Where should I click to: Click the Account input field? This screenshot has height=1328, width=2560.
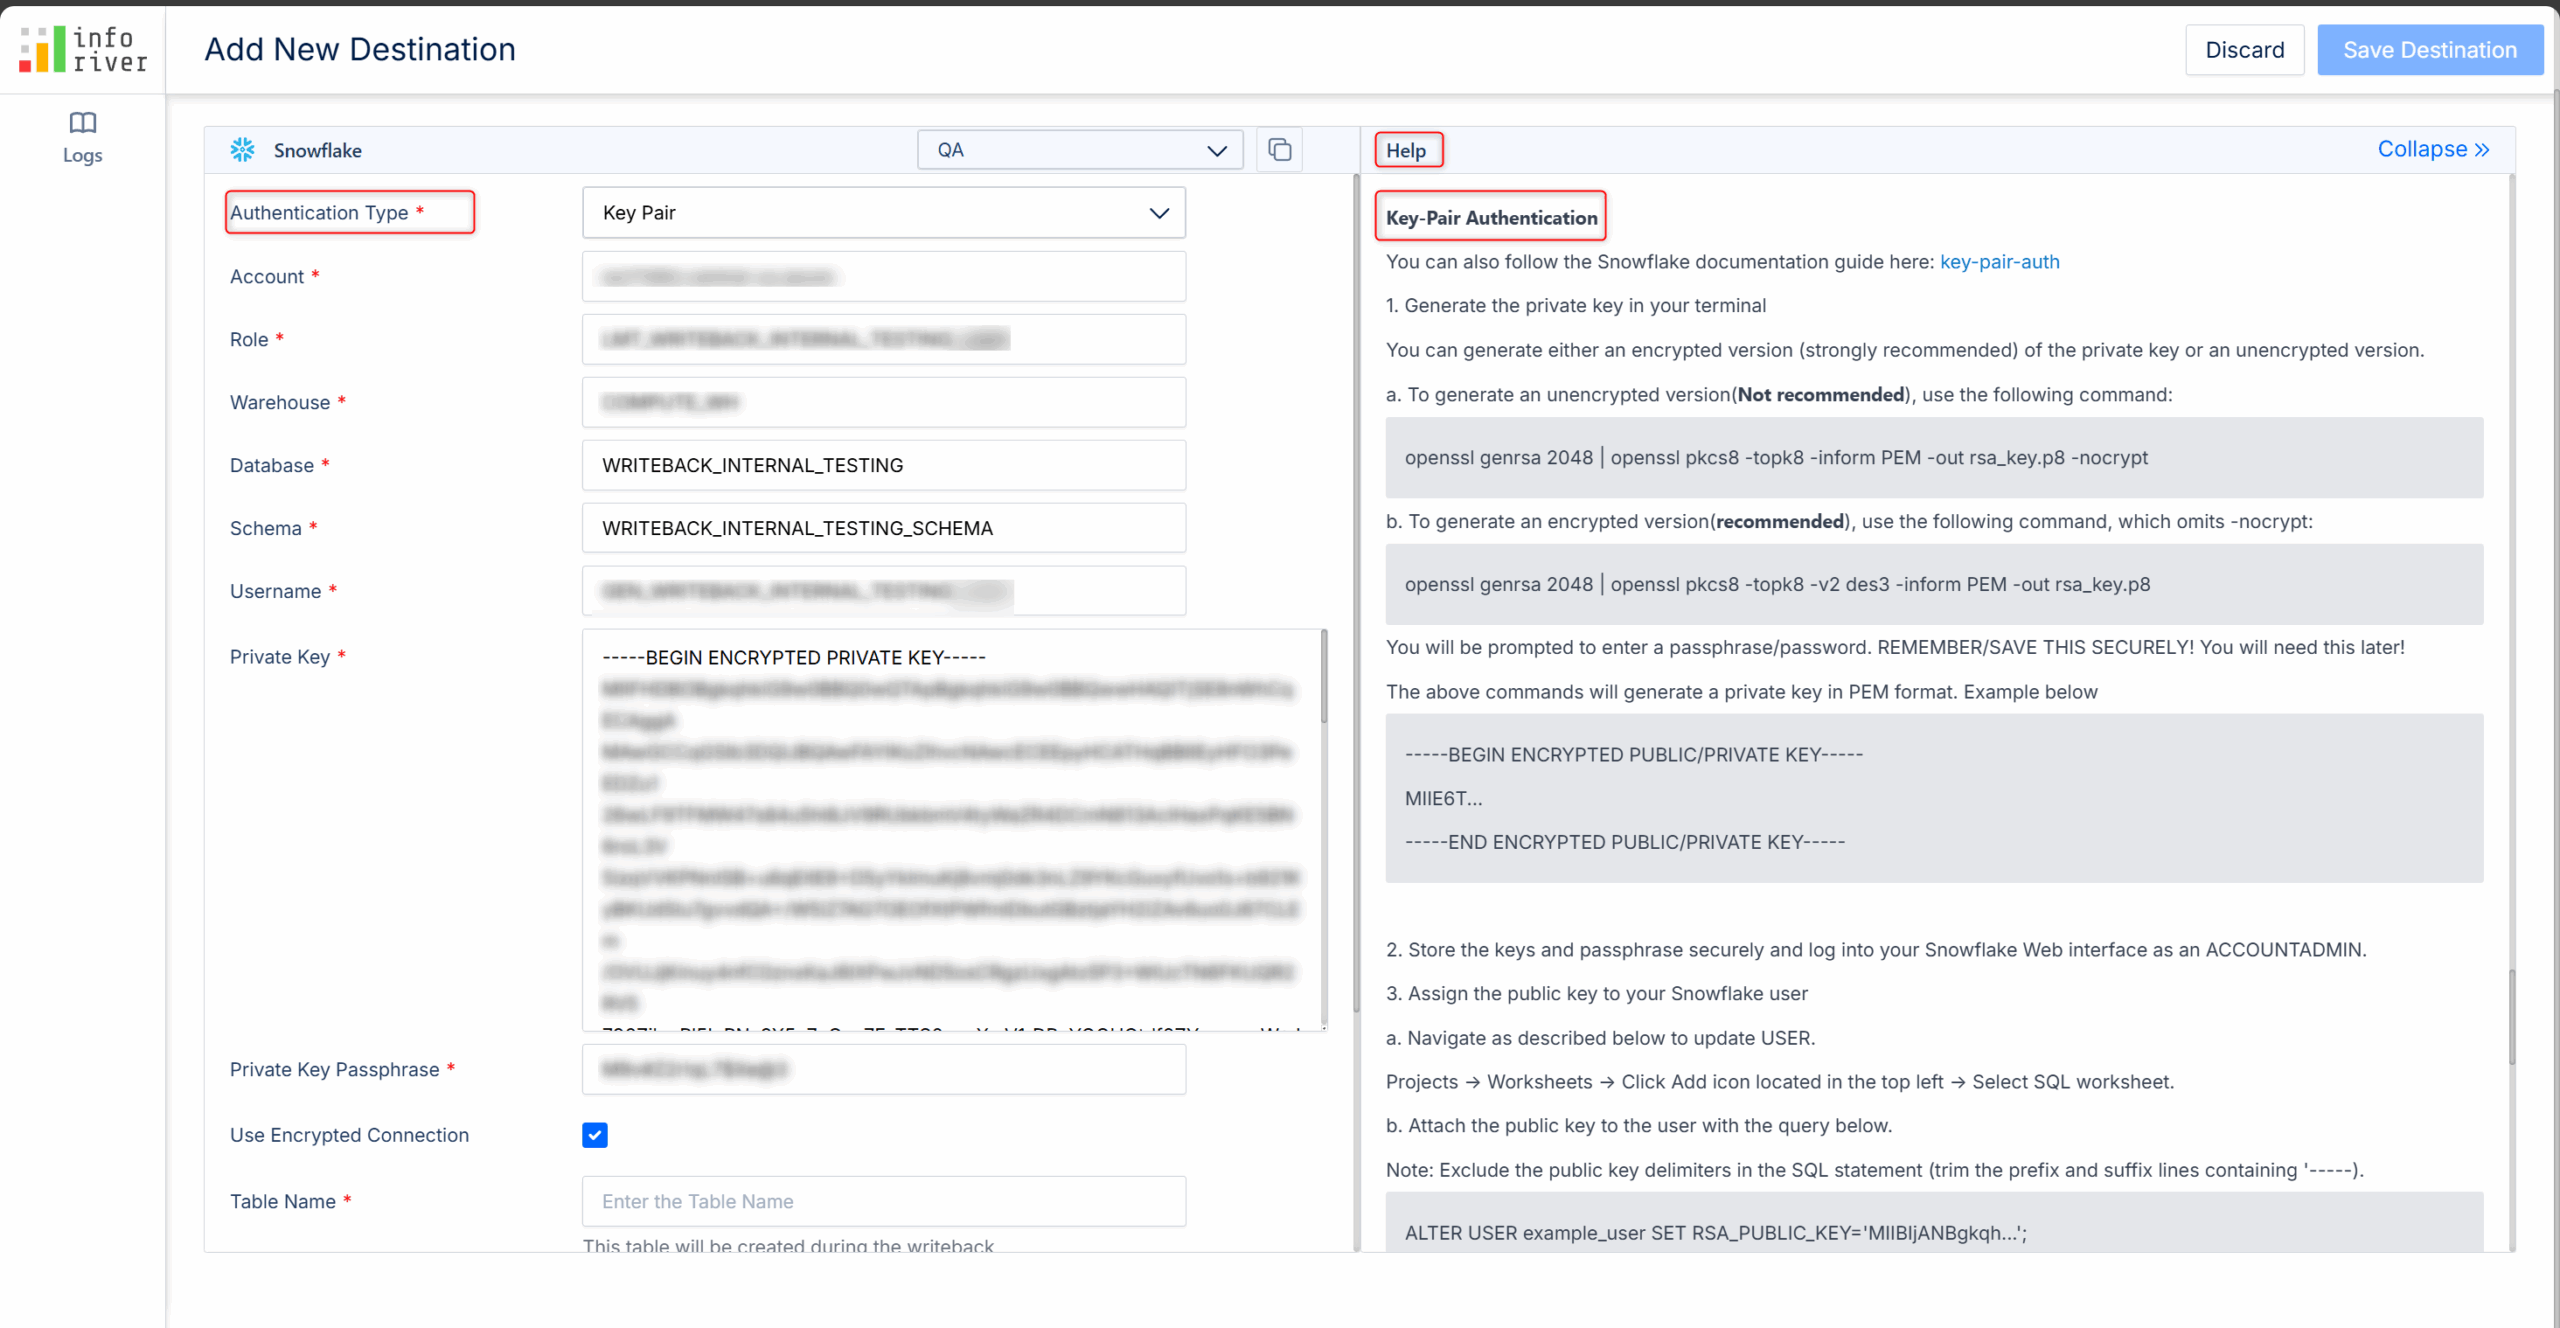pos(883,277)
